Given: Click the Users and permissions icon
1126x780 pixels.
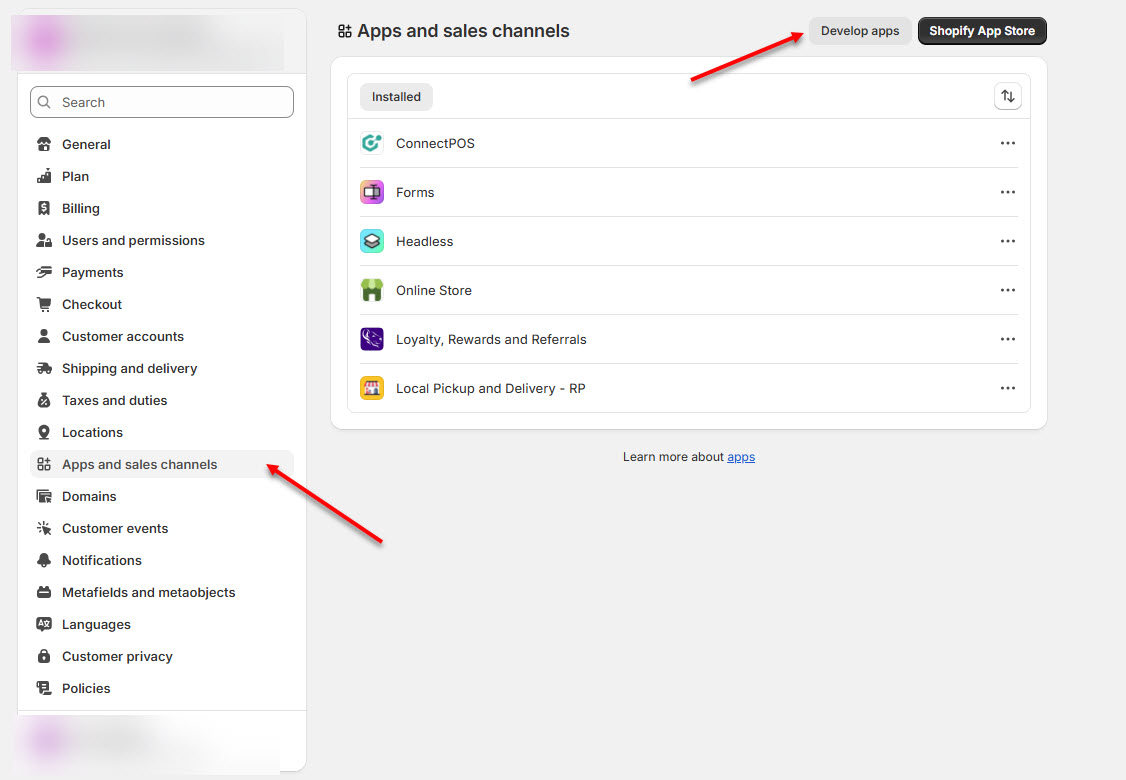Looking at the screenshot, I should pyautogui.click(x=44, y=240).
